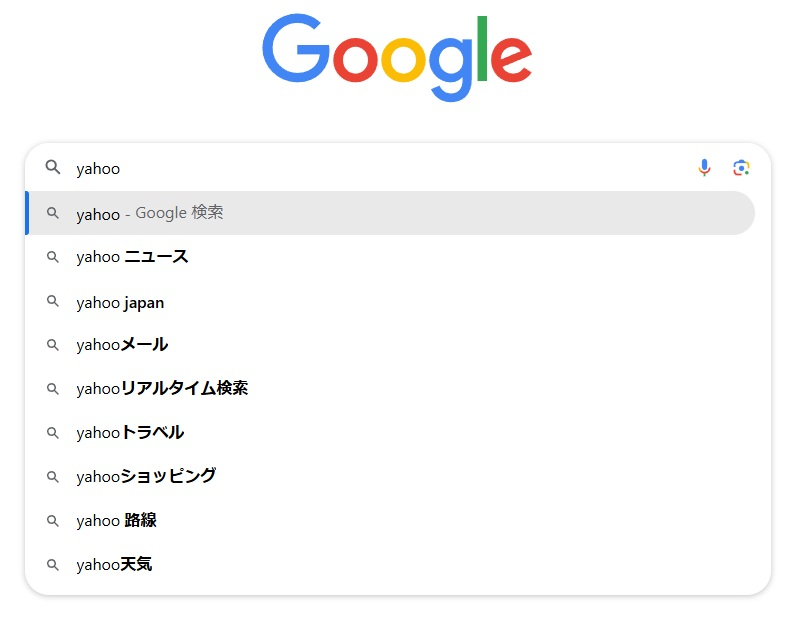
Task: Choose the yahooトラベル suggestion
Action: coord(130,433)
